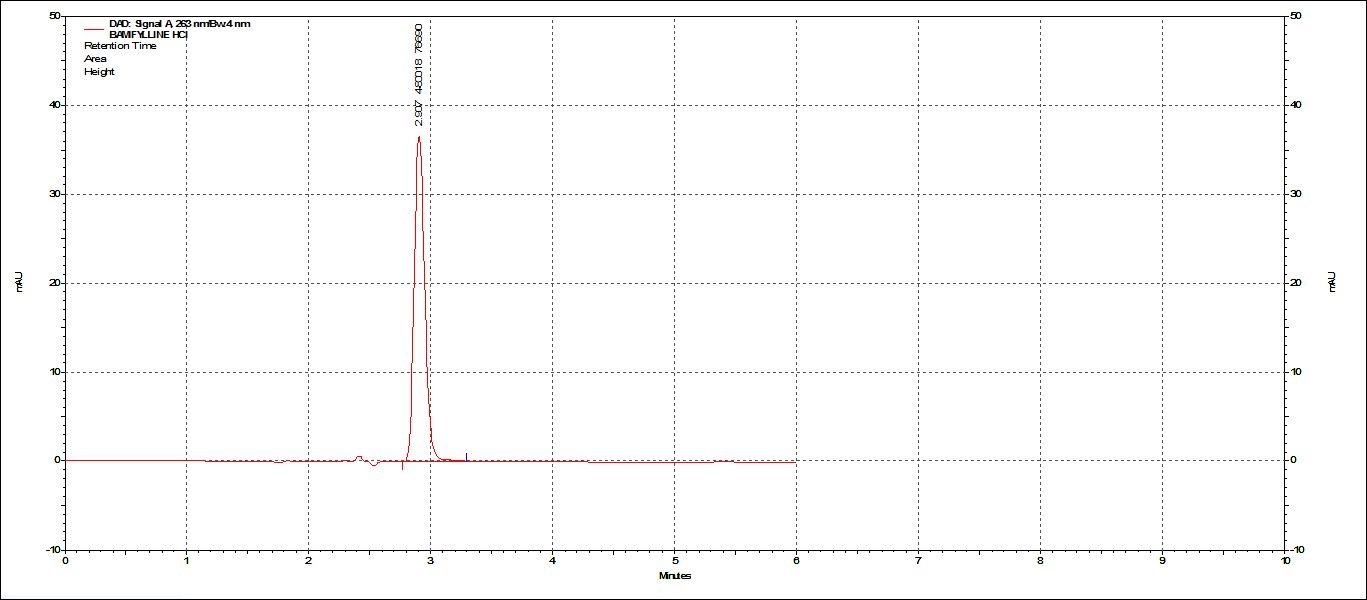
Task: Click the red legend line for the DAD signal
Action: point(94,29)
